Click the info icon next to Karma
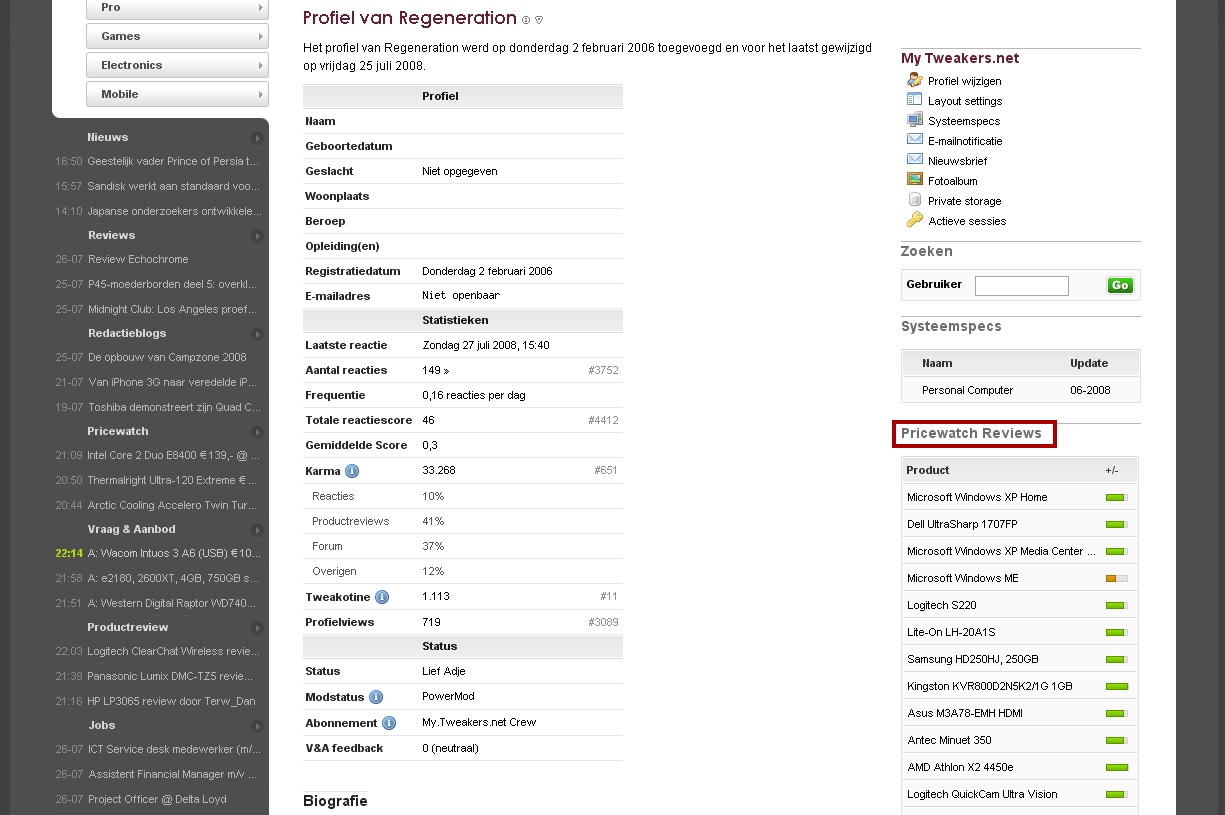The height and width of the screenshot is (815, 1225). click(x=352, y=471)
